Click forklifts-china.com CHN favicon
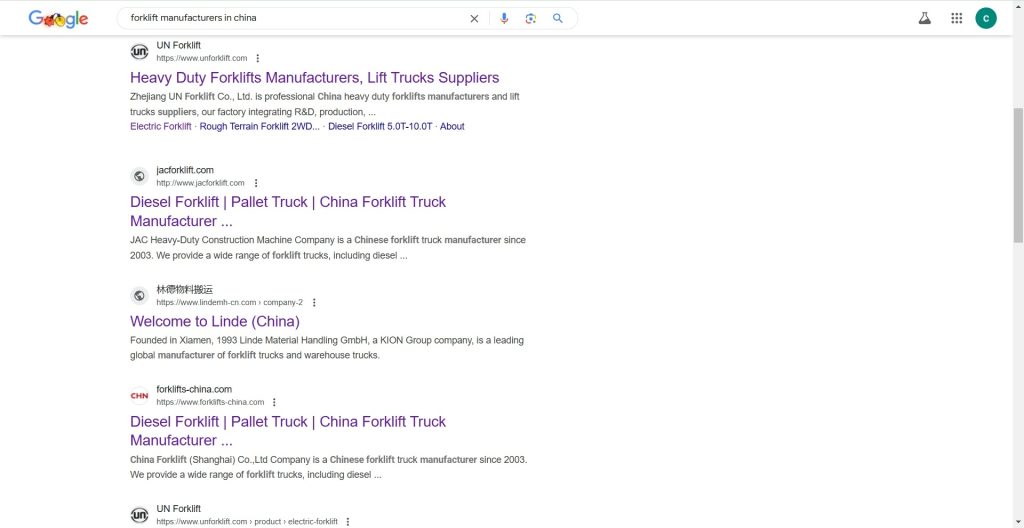The width and height of the screenshot is (1024, 528). pyautogui.click(x=139, y=395)
